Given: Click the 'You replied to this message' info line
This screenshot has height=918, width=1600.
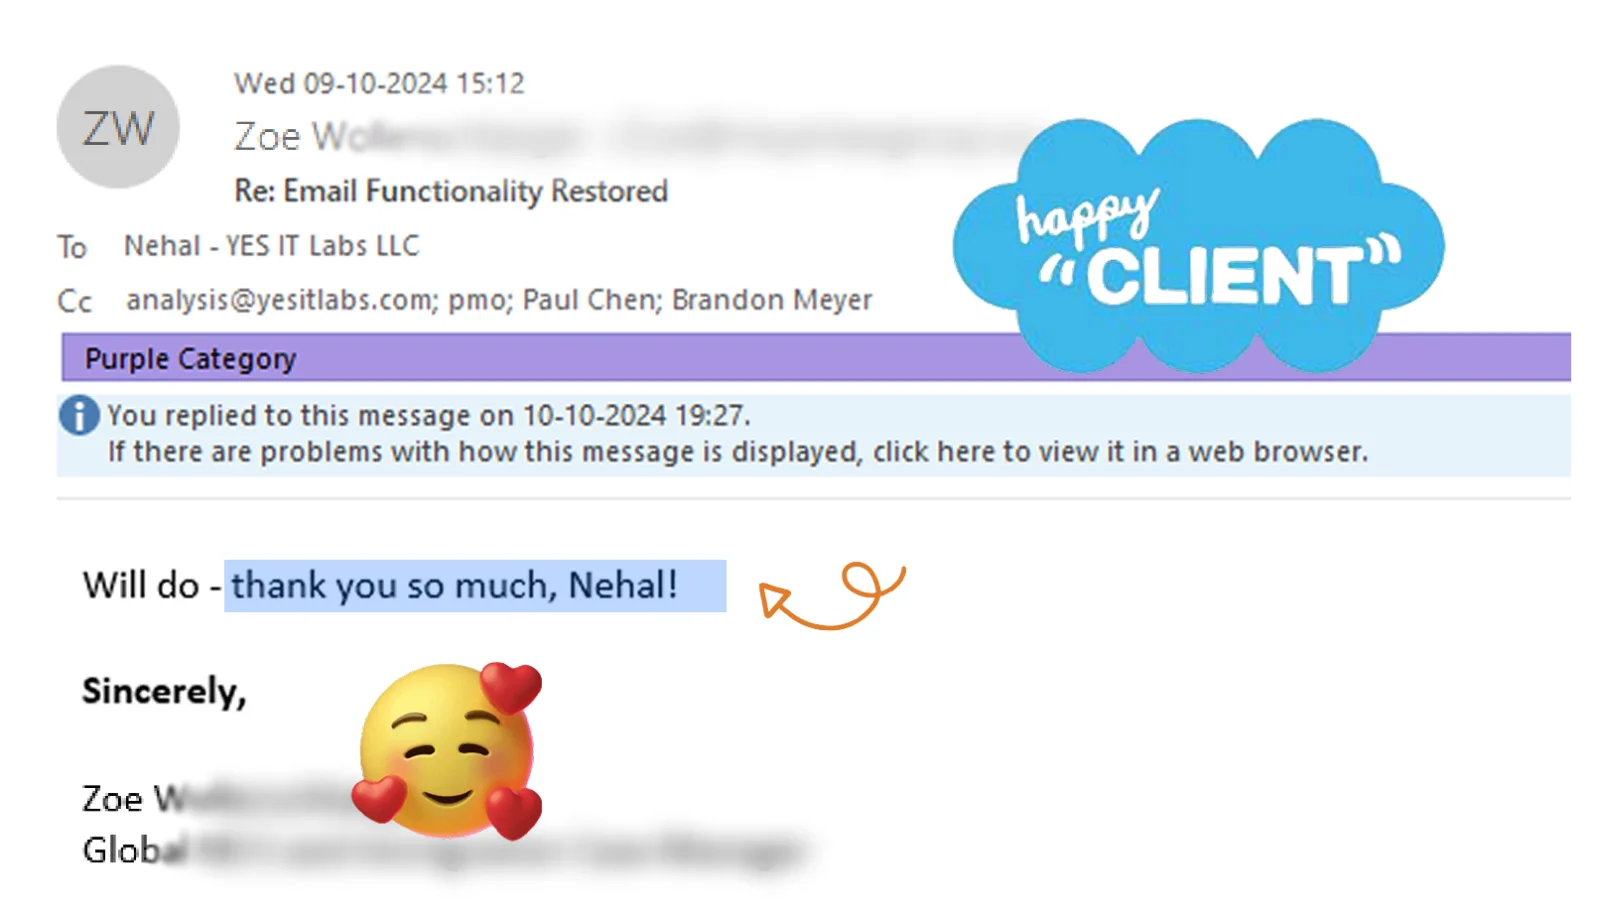Looking at the screenshot, I should [429, 415].
